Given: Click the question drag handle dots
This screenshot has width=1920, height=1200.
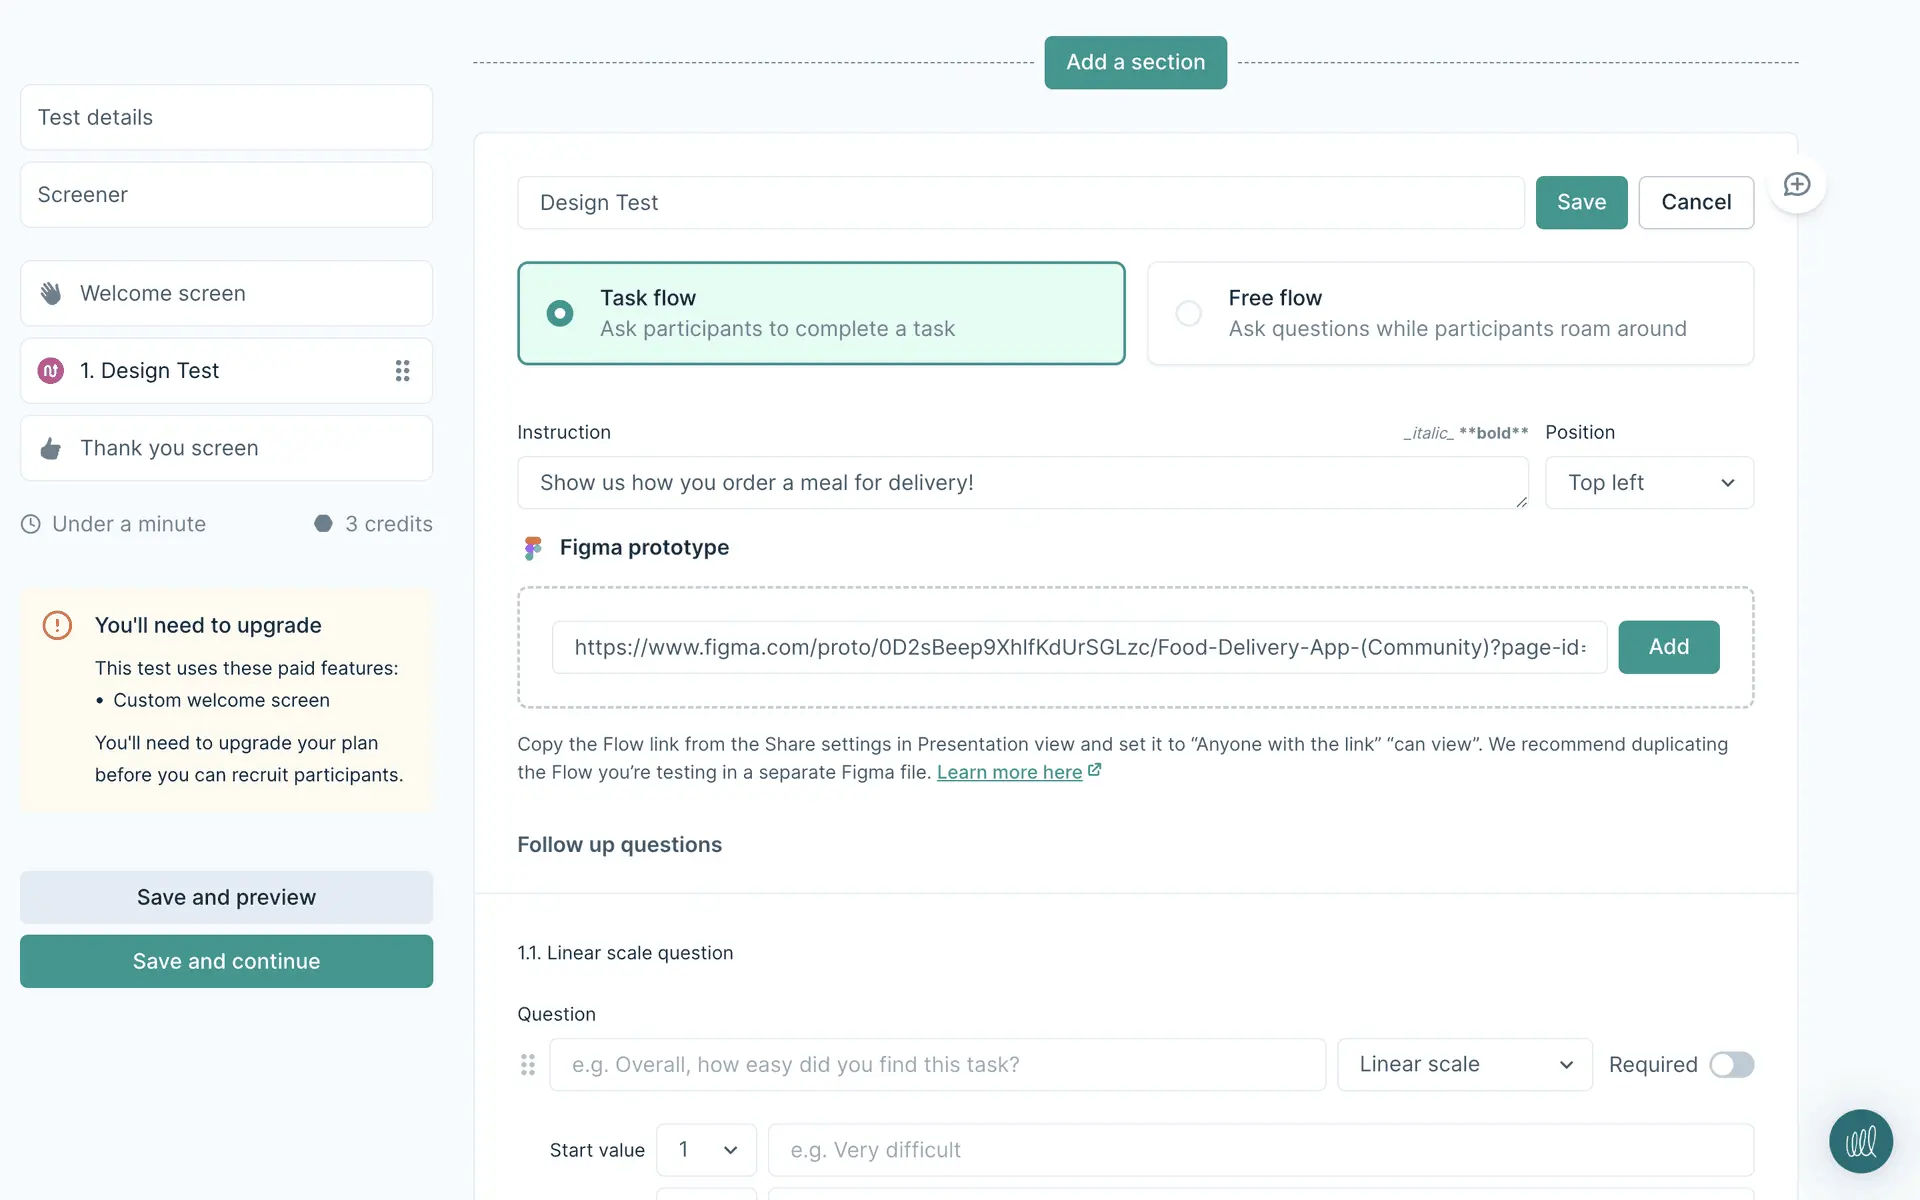Looking at the screenshot, I should pos(528,1065).
